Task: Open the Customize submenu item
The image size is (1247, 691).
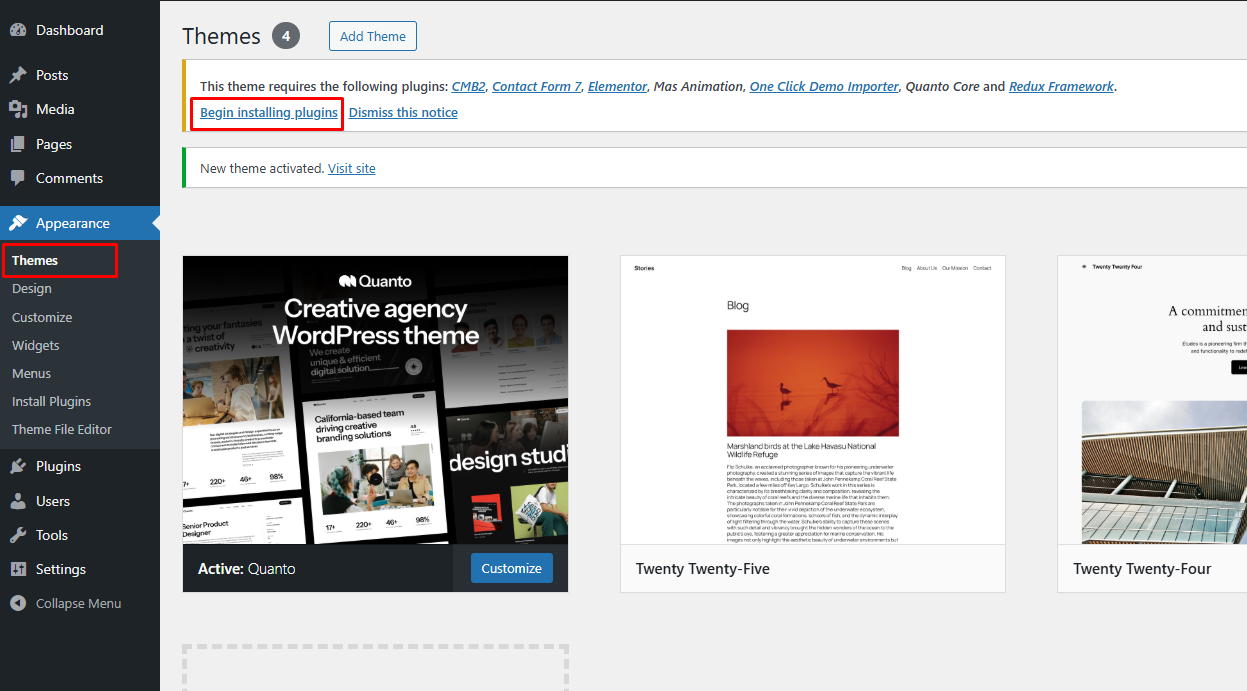Action: [42, 317]
